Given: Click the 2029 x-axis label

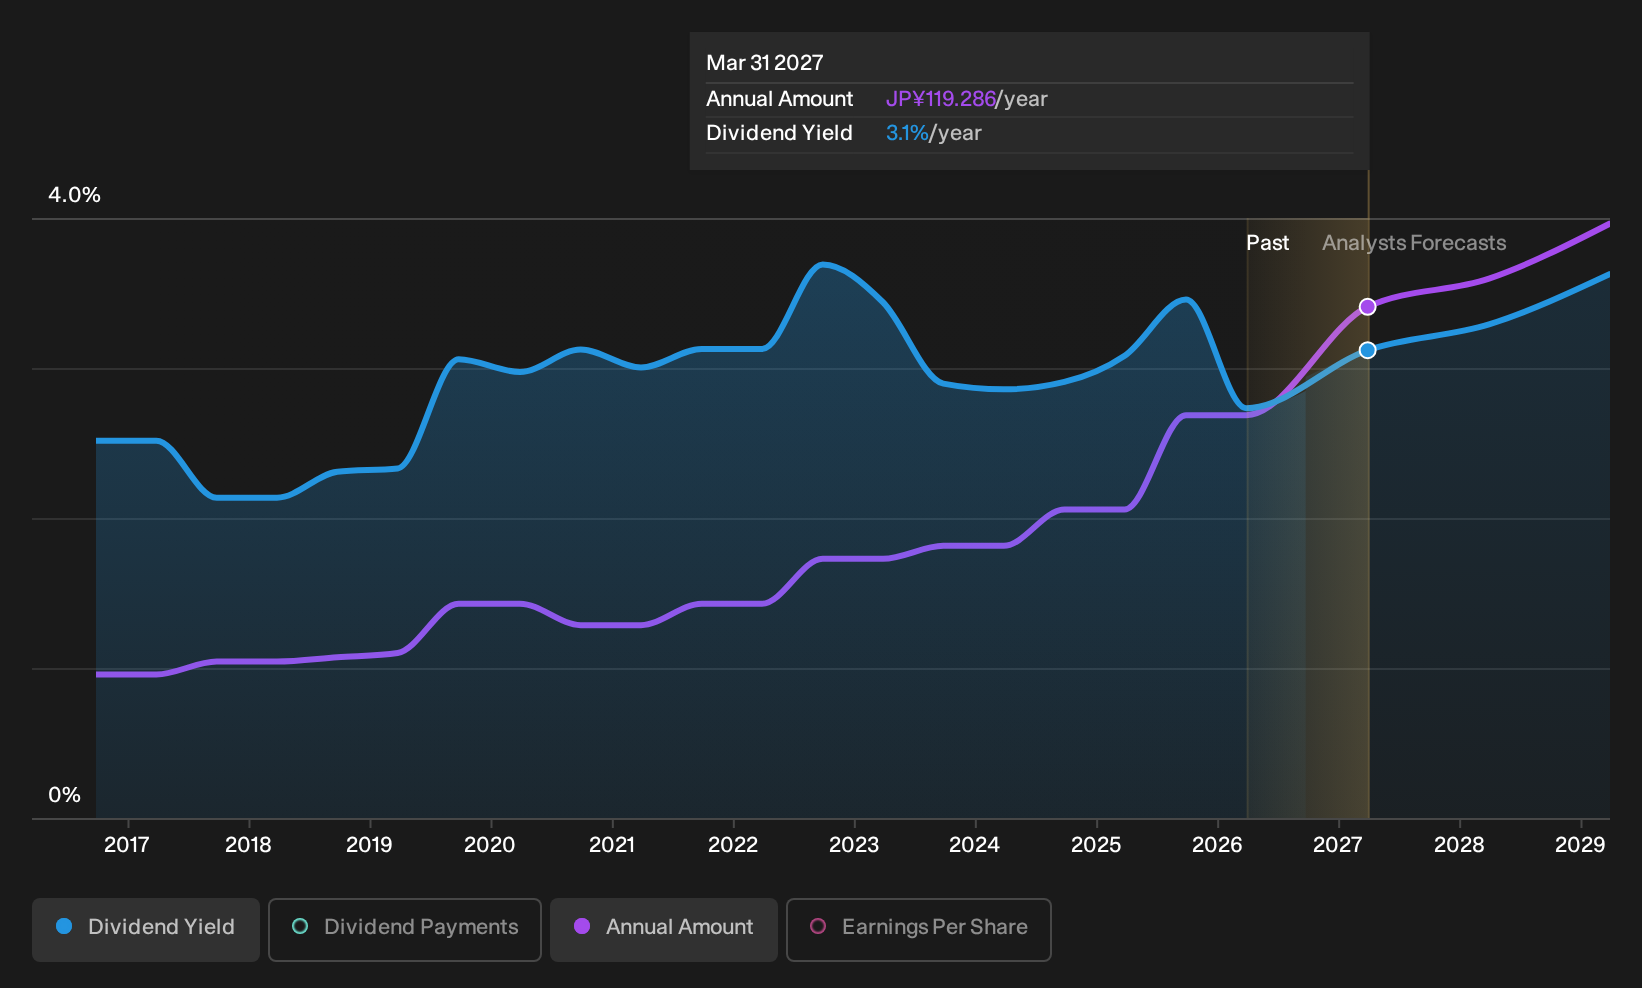Looking at the screenshot, I should 1580,845.
